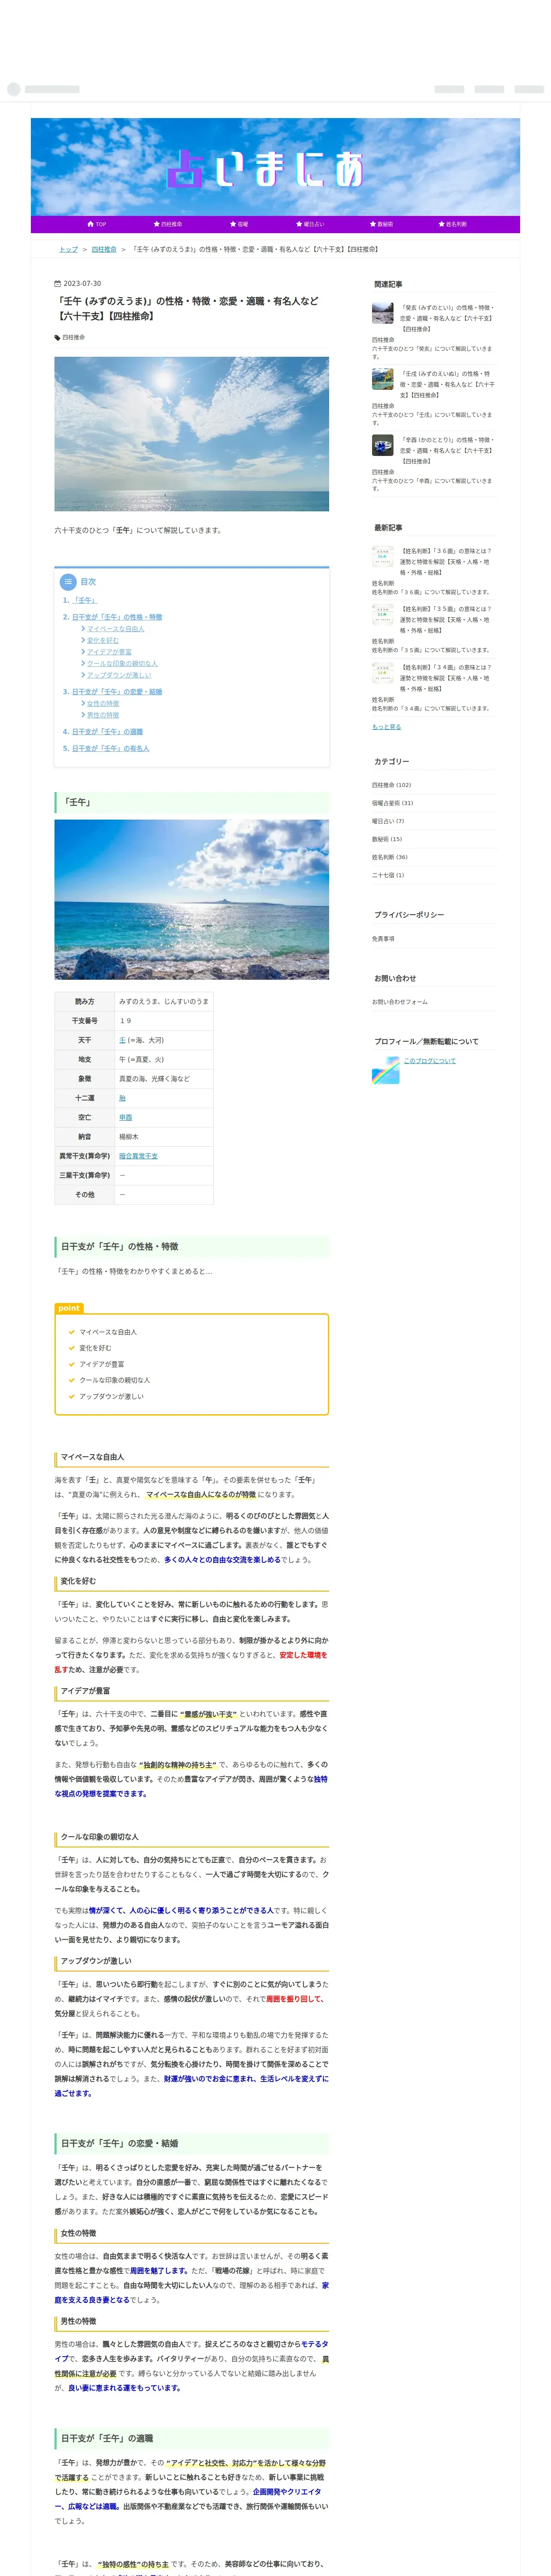Viewport: 551px width, 2576px height.
Task: Click chevron beside クールな印象の親切な人 in contents
Action: tap(83, 663)
